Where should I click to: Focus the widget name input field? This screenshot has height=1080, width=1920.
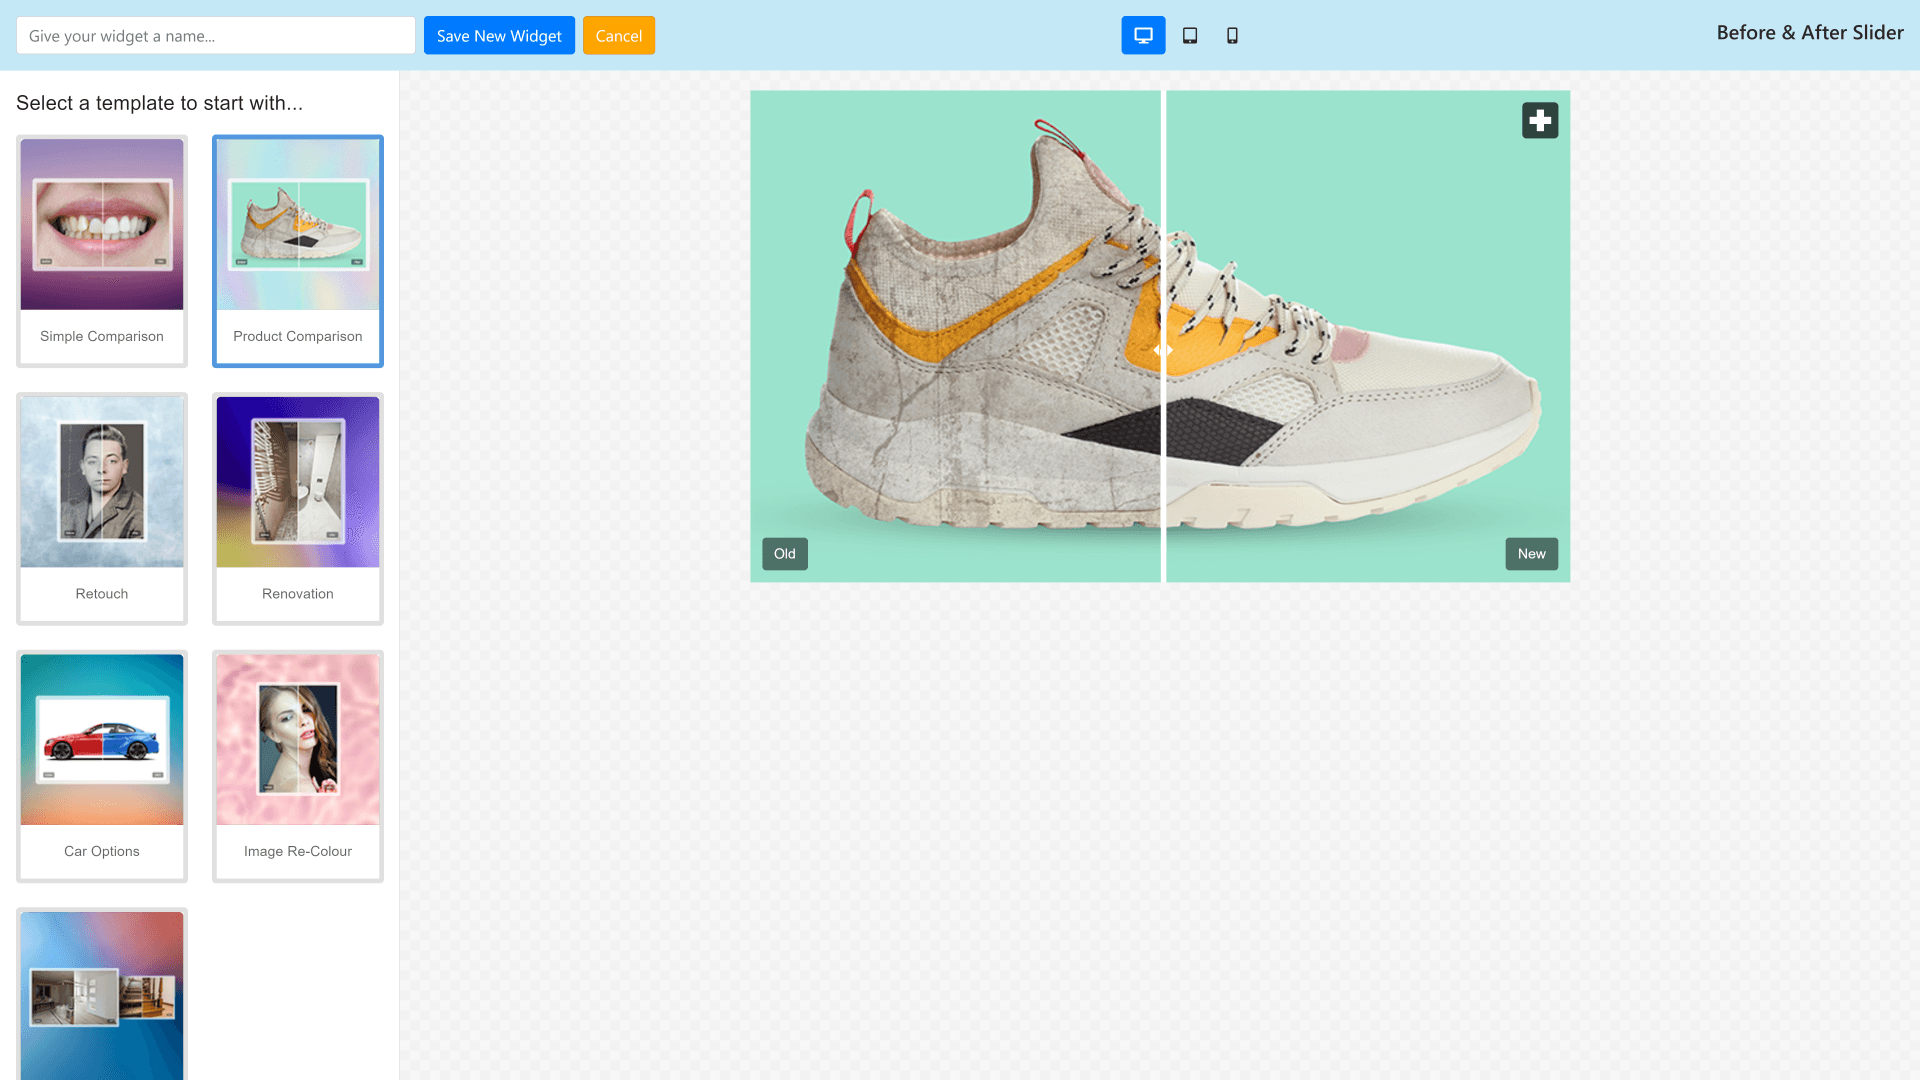point(215,35)
